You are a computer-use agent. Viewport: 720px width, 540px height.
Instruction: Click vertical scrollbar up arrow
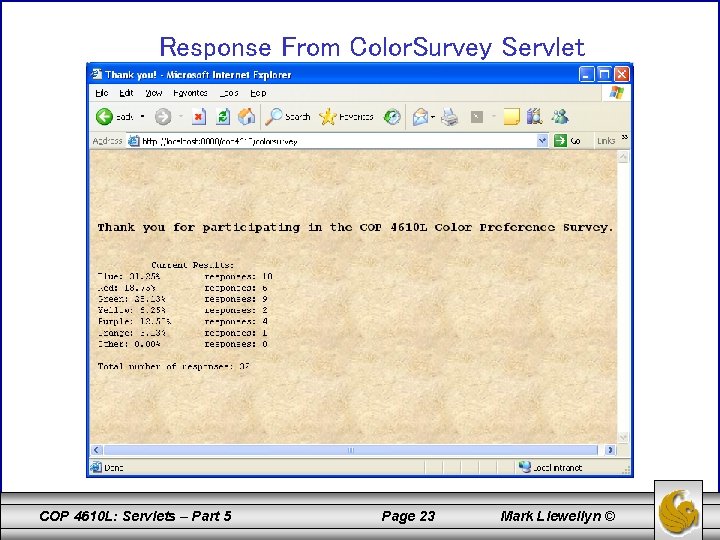623,157
